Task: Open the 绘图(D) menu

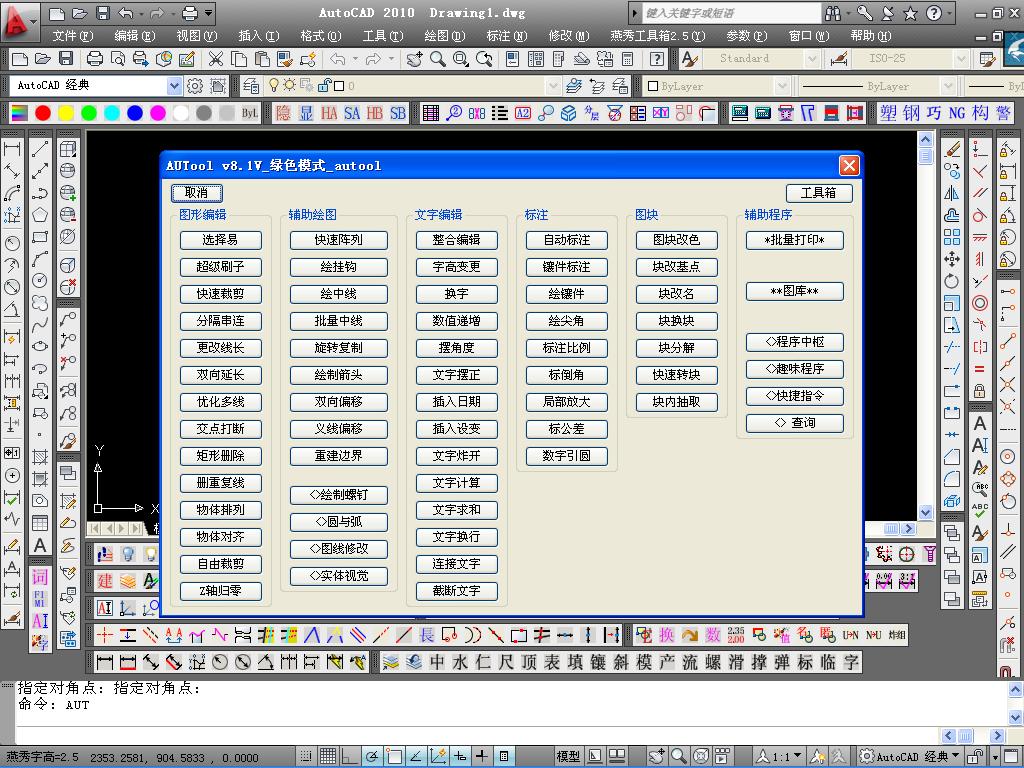Action: pyautogui.click(x=445, y=36)
